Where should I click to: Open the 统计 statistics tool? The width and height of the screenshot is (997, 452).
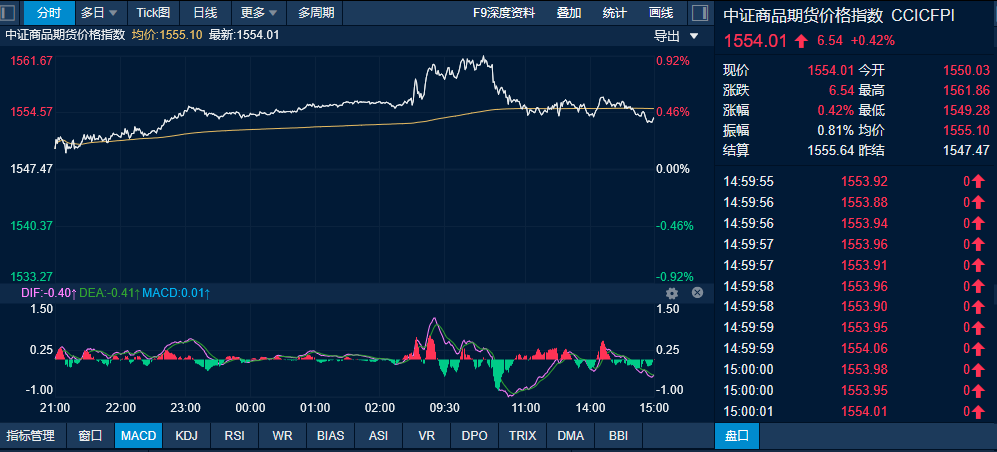coord(614,13)
